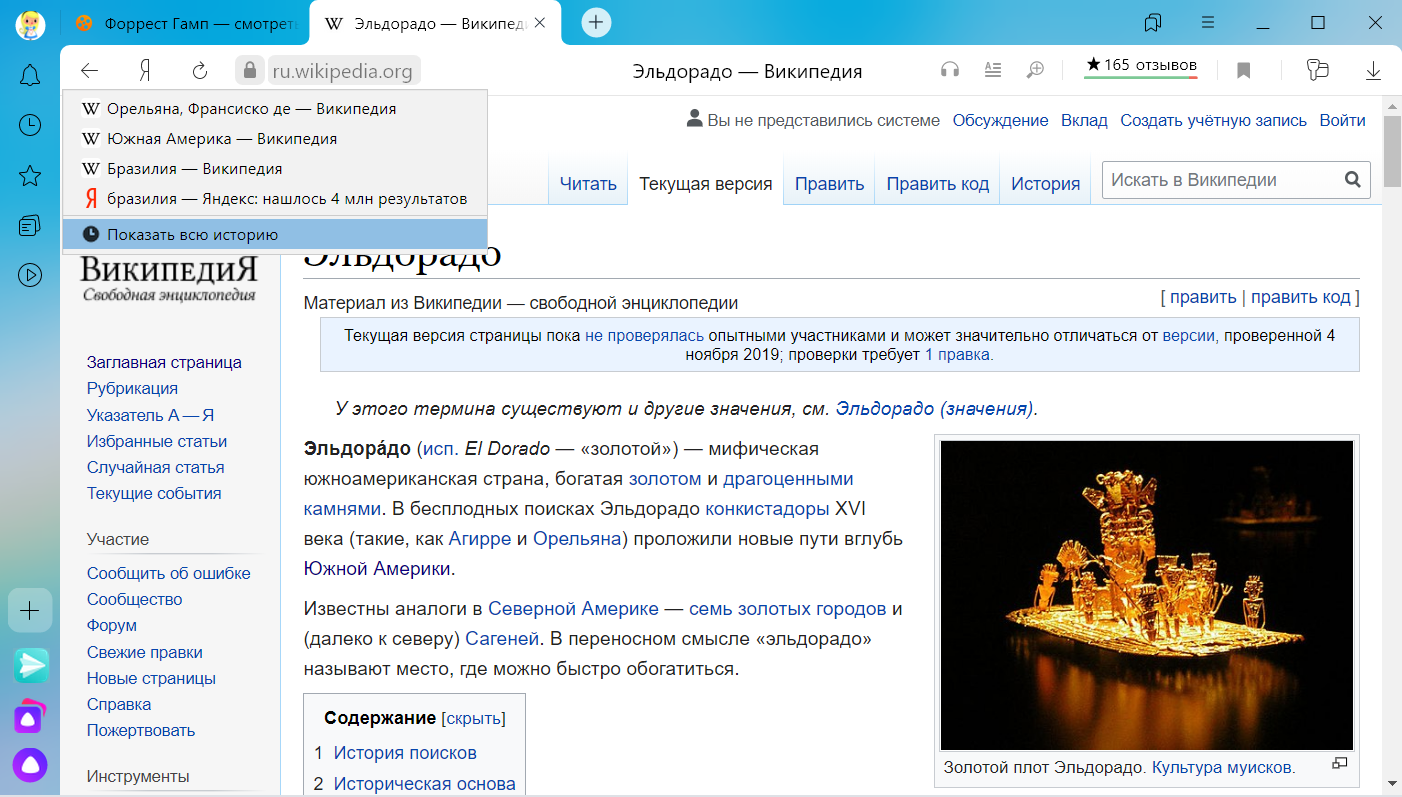Viewport: 1402px width, 797px height.
Task: Open the Править tab
Action: (829, 183)
